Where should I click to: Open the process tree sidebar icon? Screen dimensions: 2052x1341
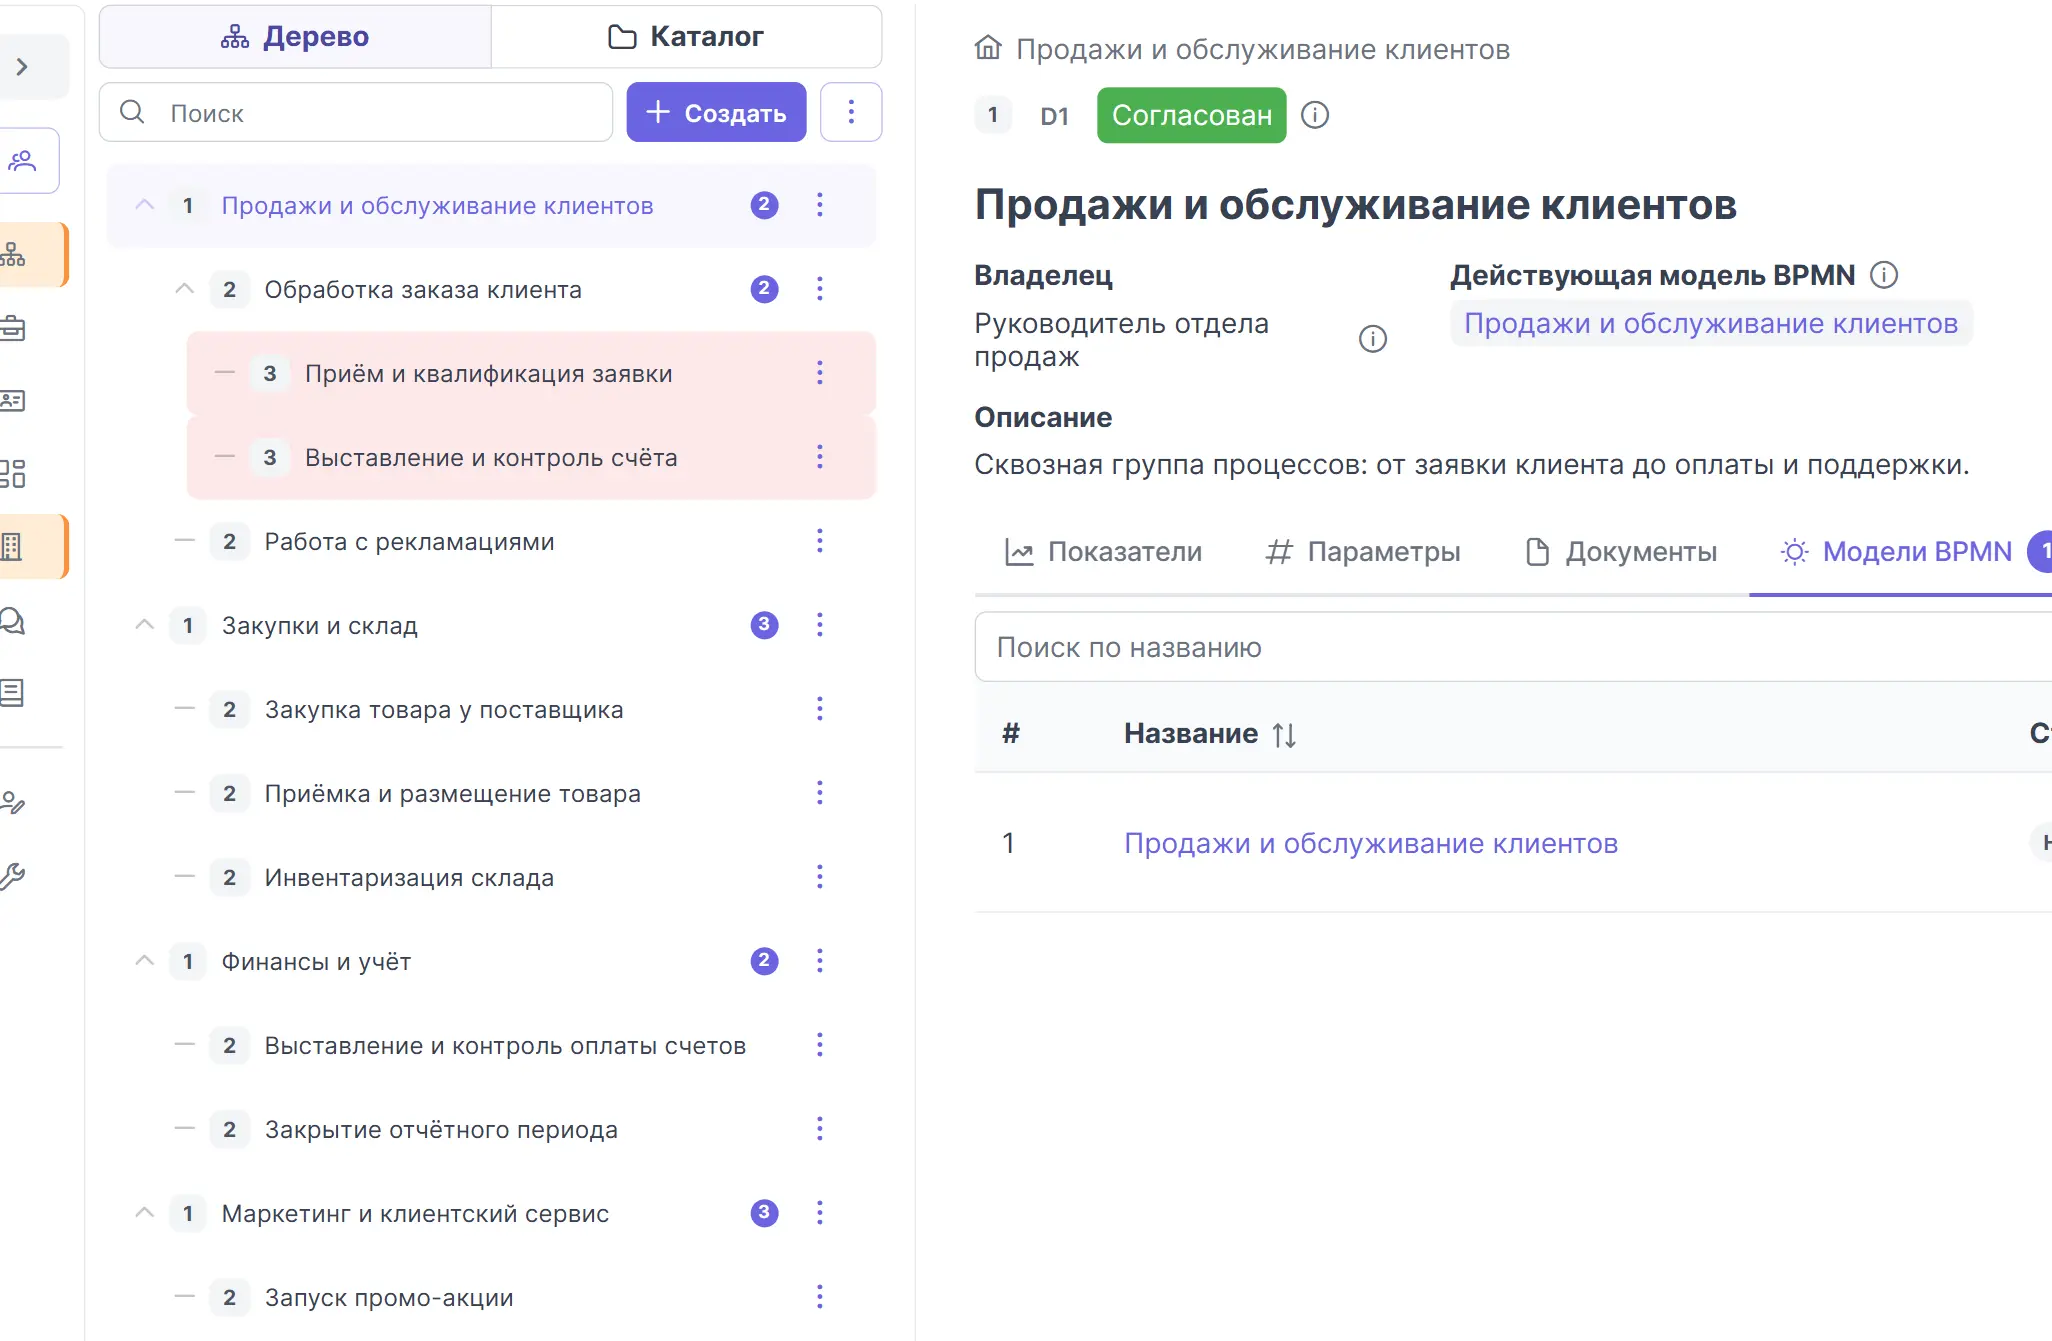(14, 255)
